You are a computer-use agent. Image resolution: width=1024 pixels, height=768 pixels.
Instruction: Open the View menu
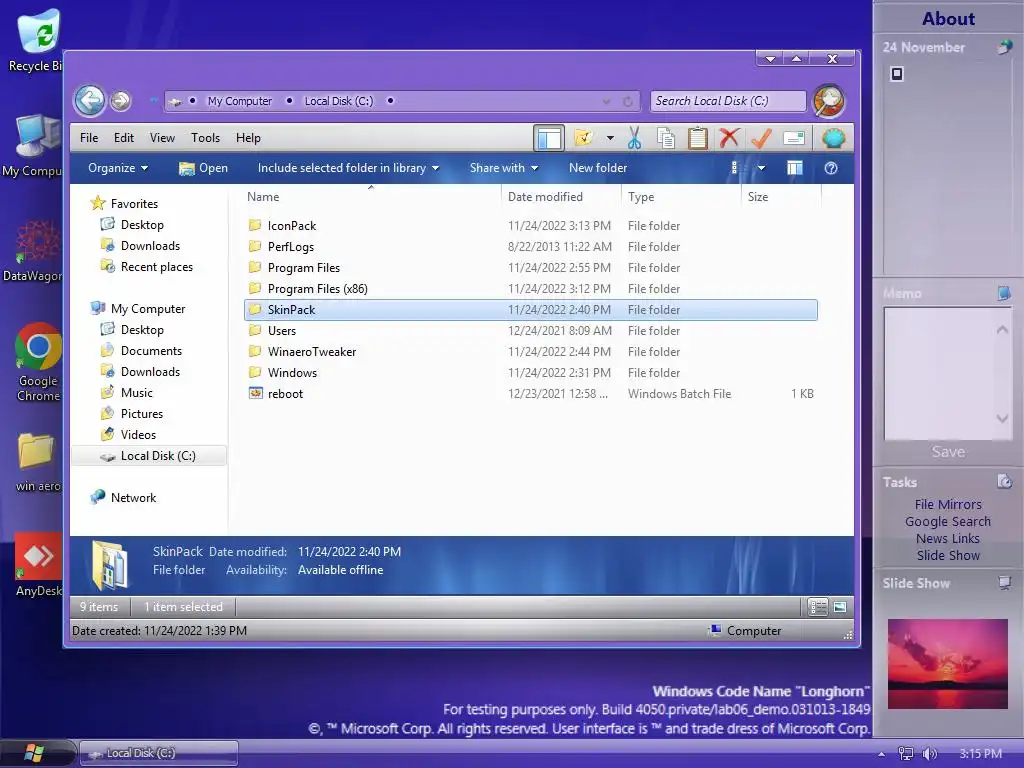pyautogui.click(x=162, y=138)
